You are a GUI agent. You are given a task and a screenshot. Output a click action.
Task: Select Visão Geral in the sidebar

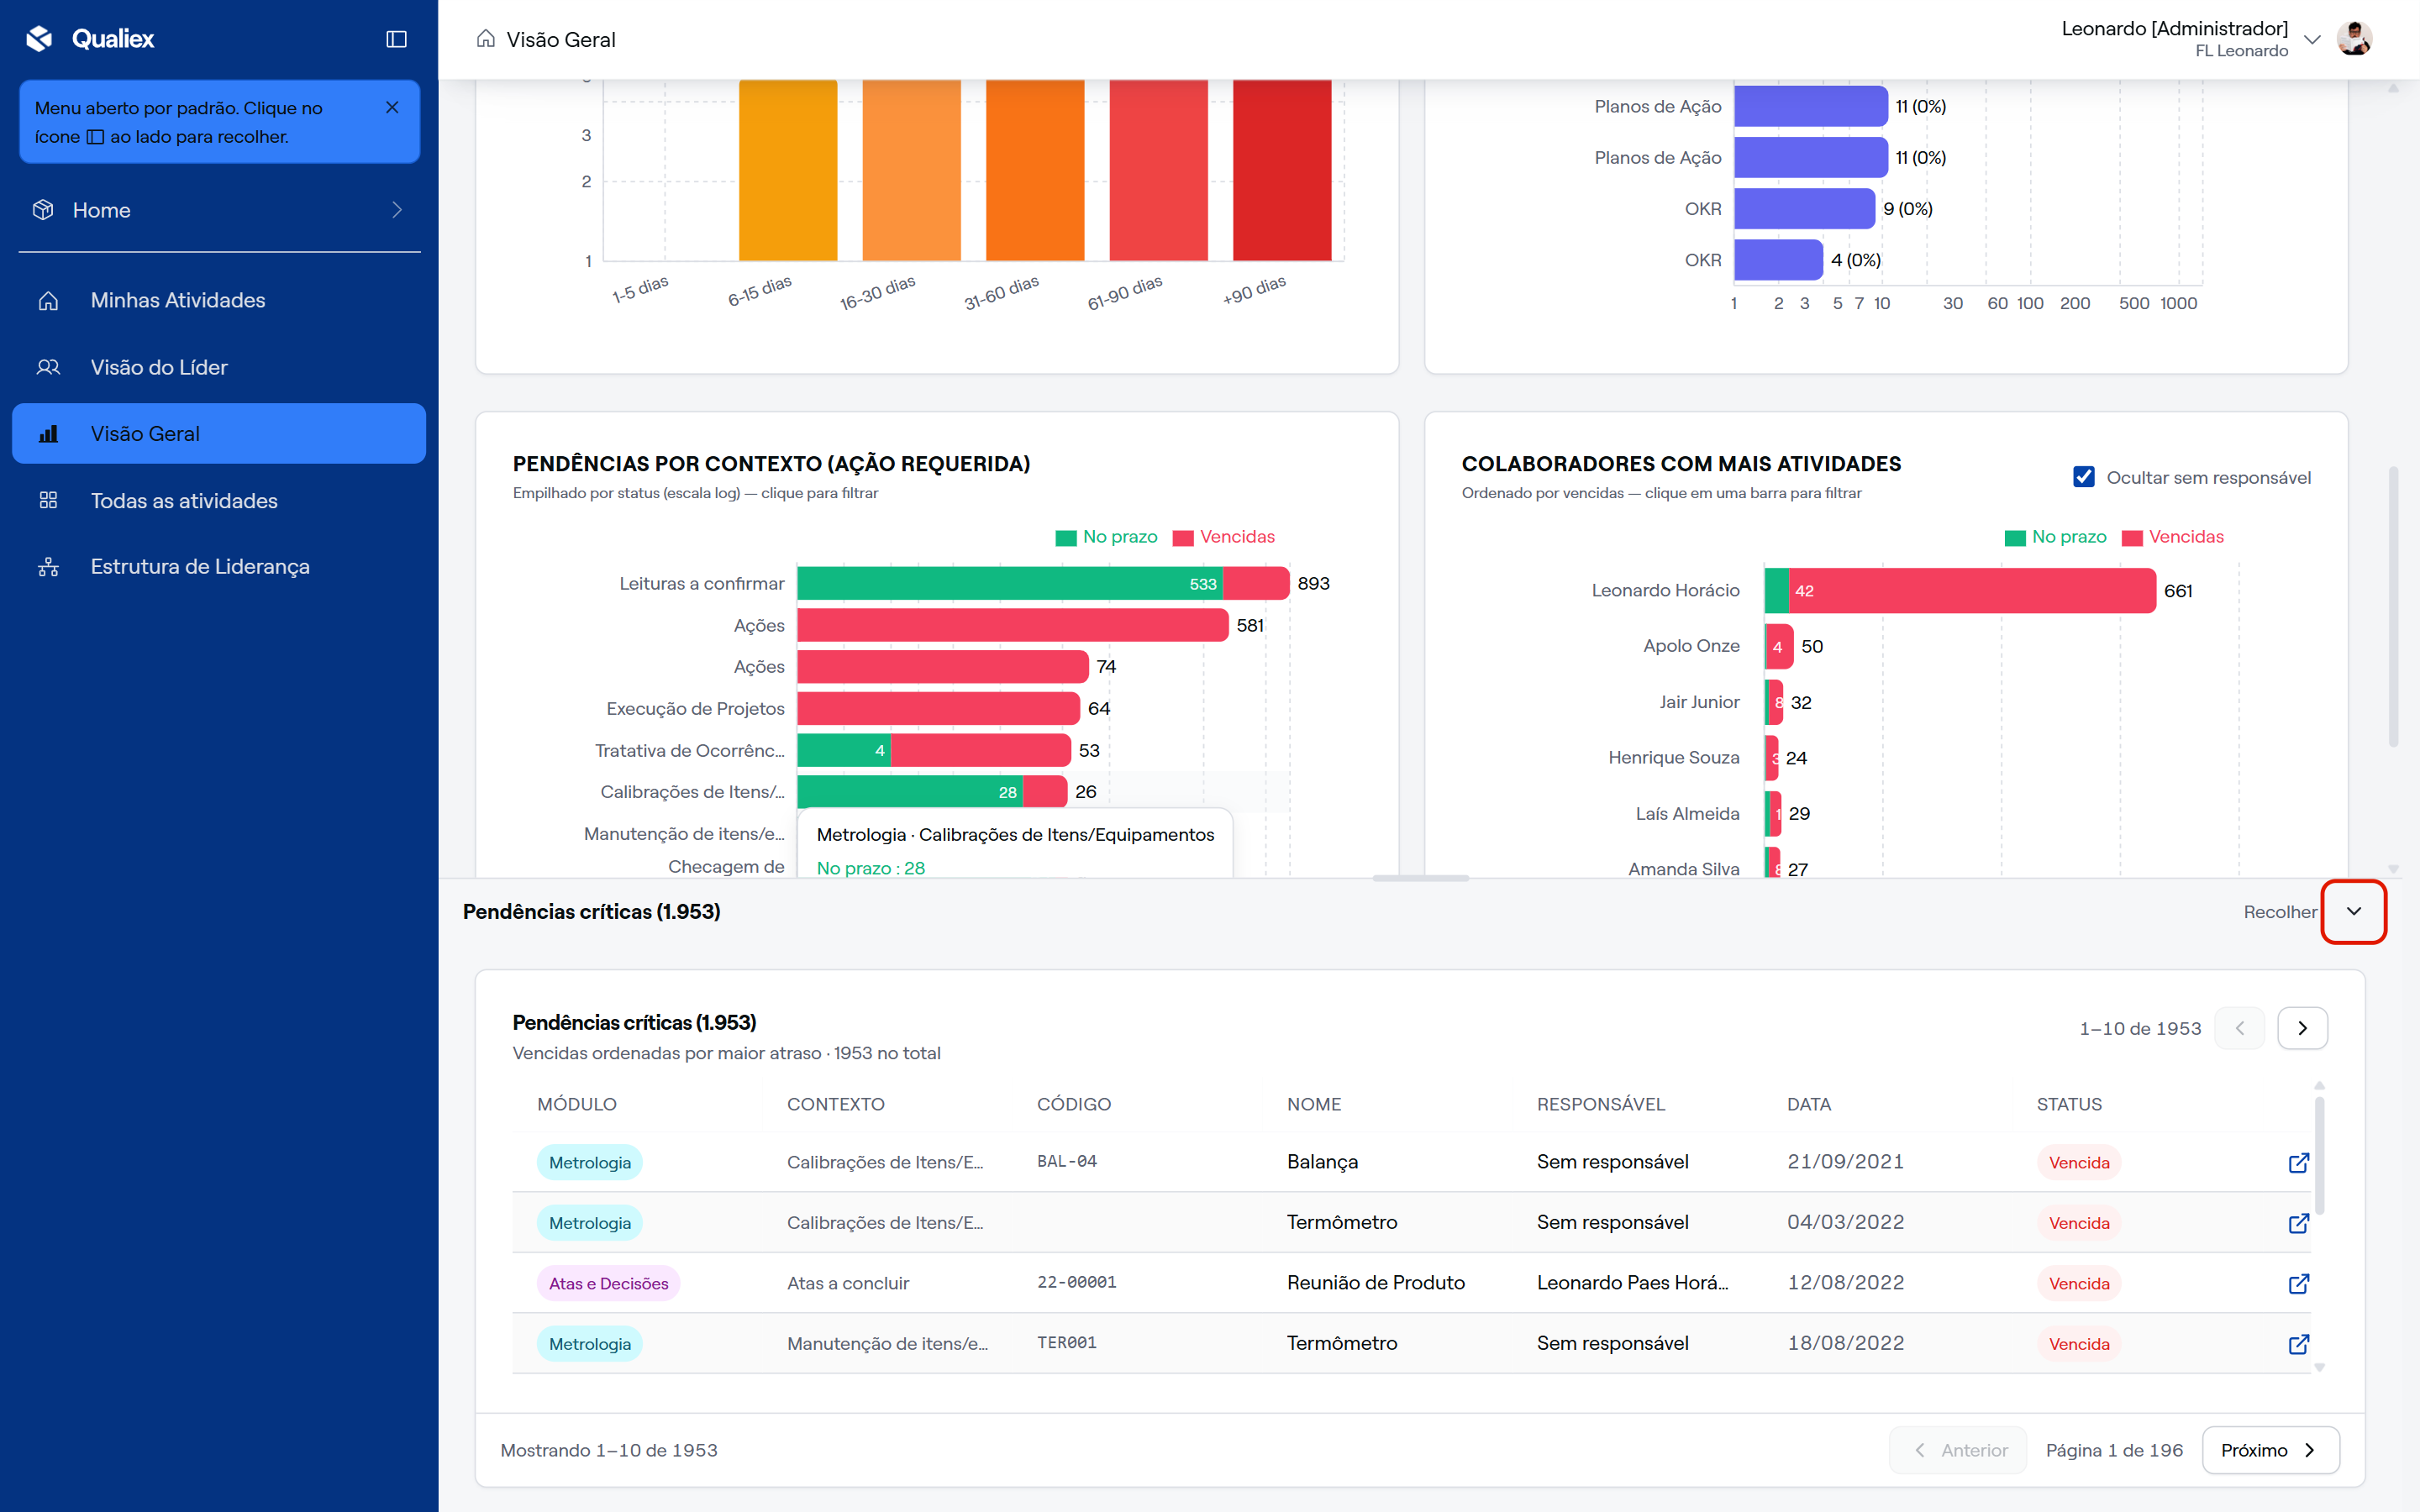pyautogui.click(x=219, y=433)
